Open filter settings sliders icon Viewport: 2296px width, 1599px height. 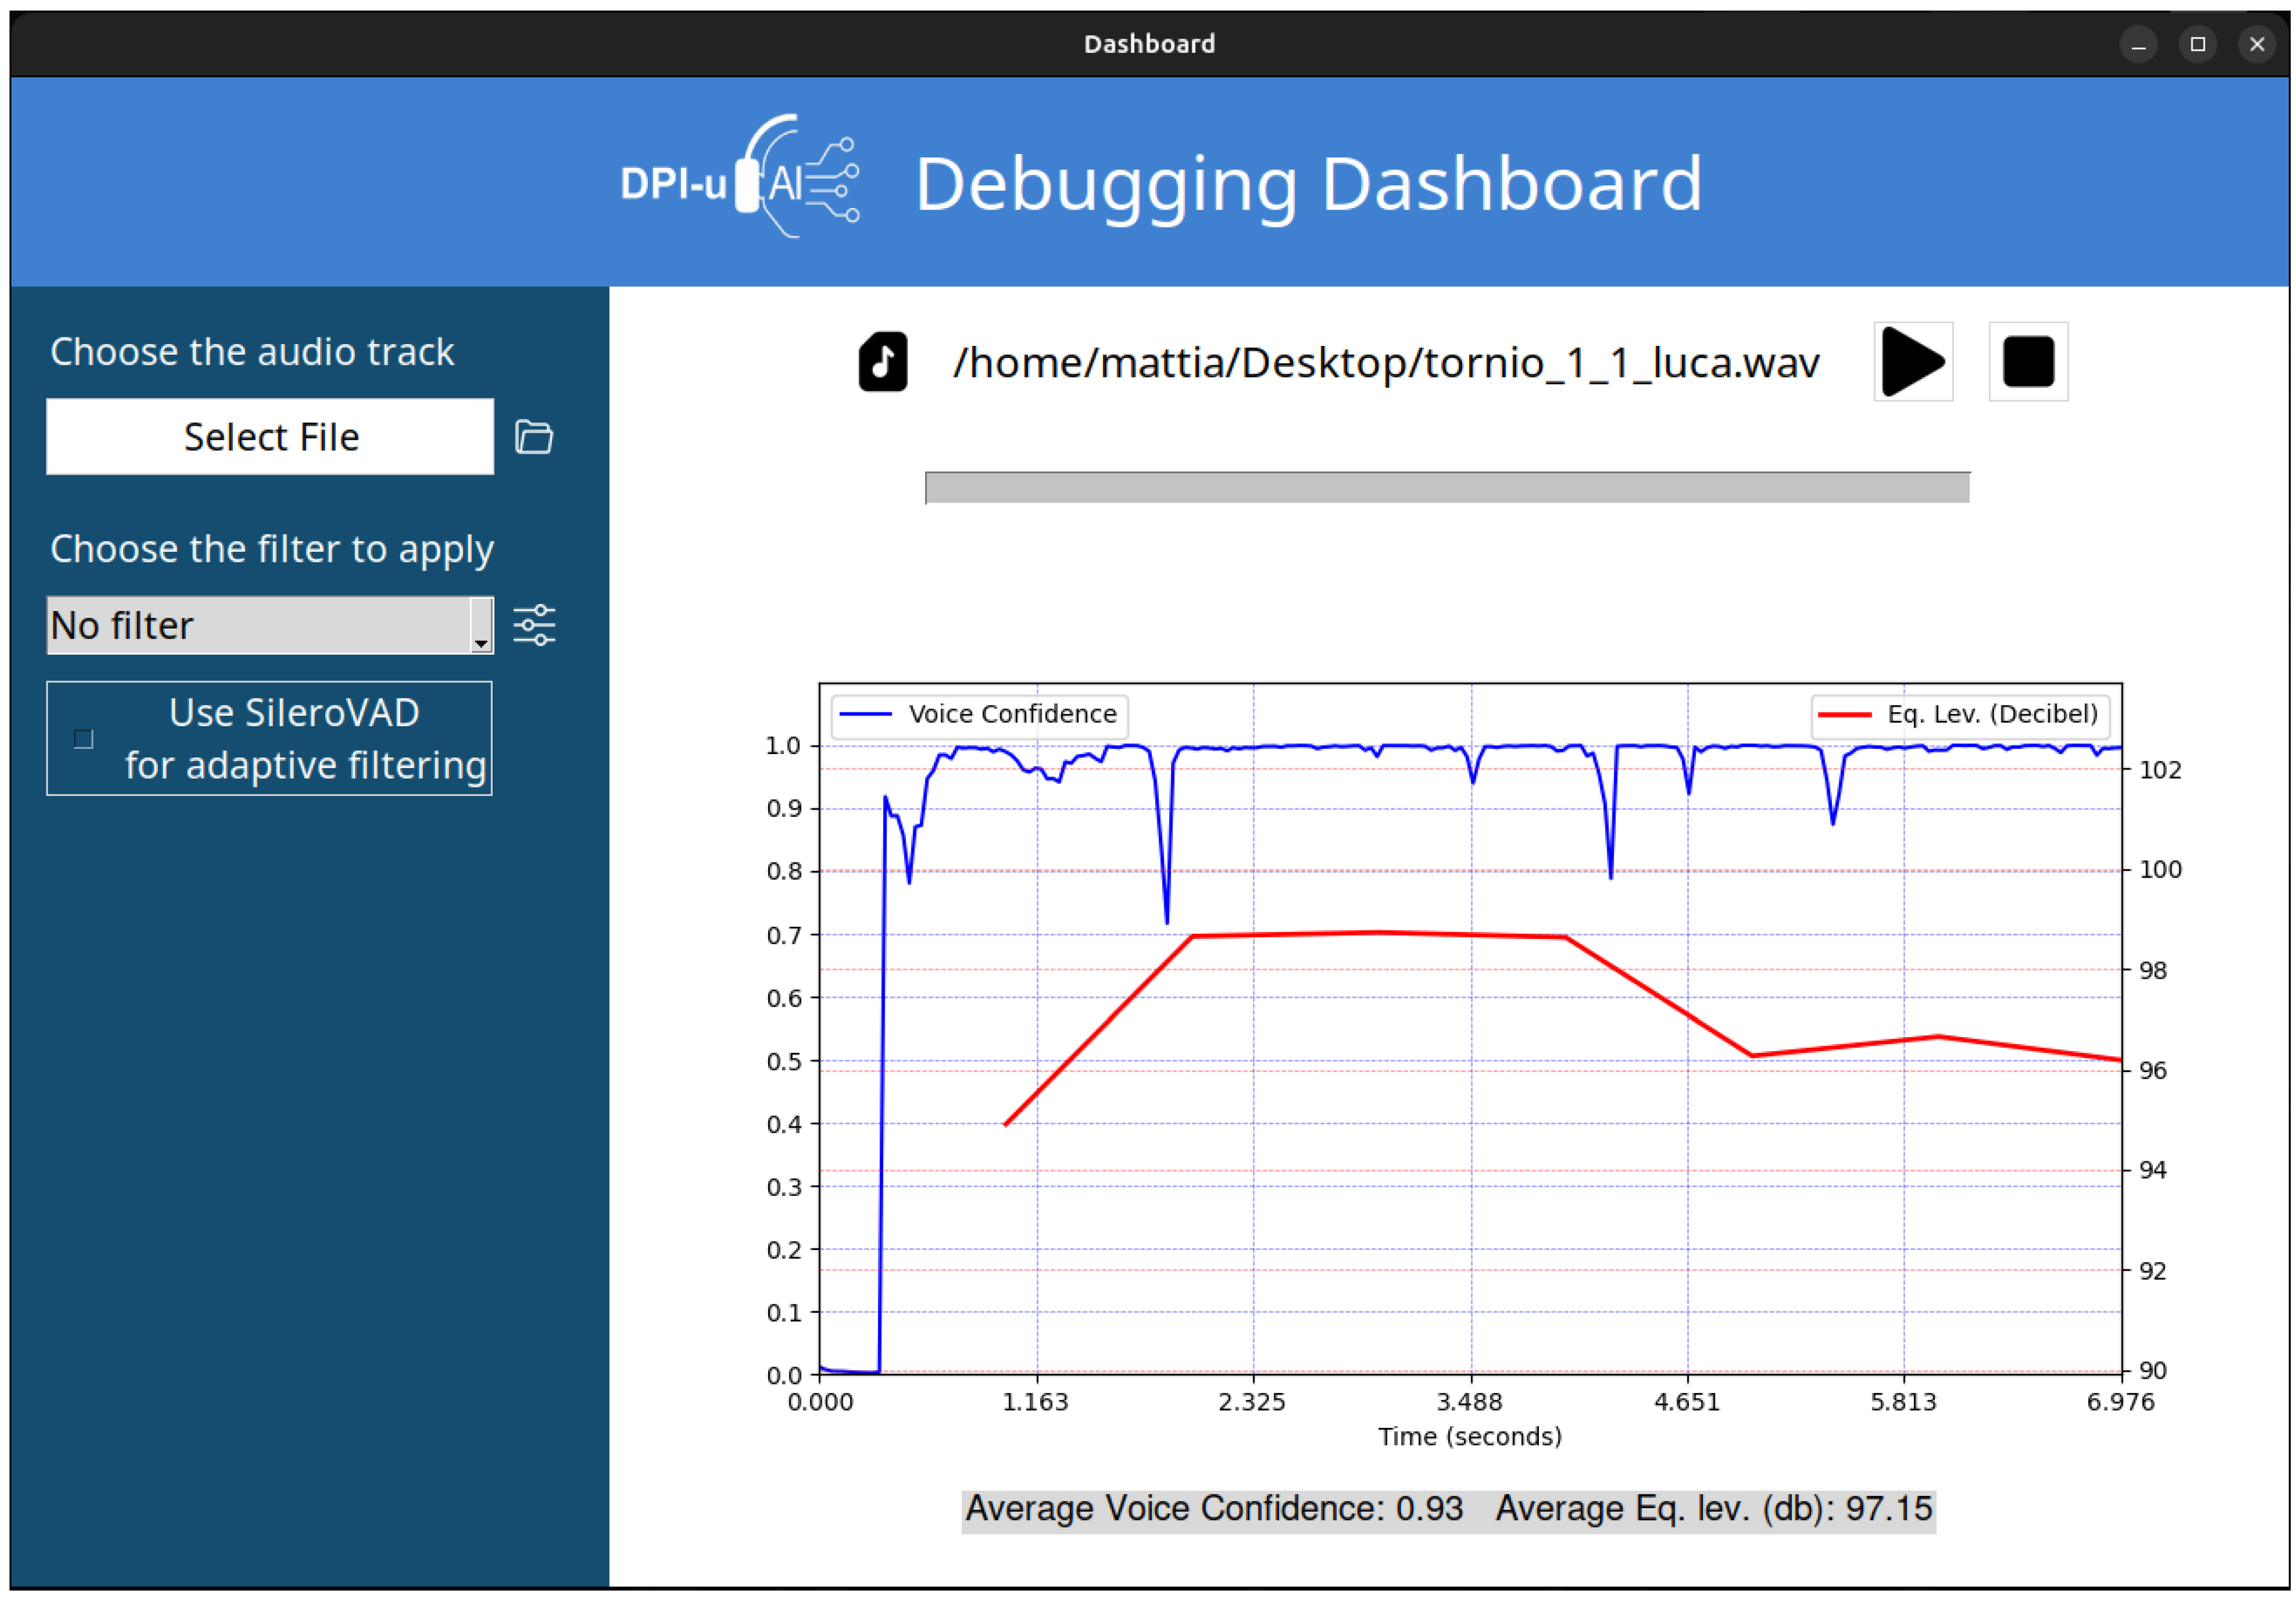[x=534, y=626]
